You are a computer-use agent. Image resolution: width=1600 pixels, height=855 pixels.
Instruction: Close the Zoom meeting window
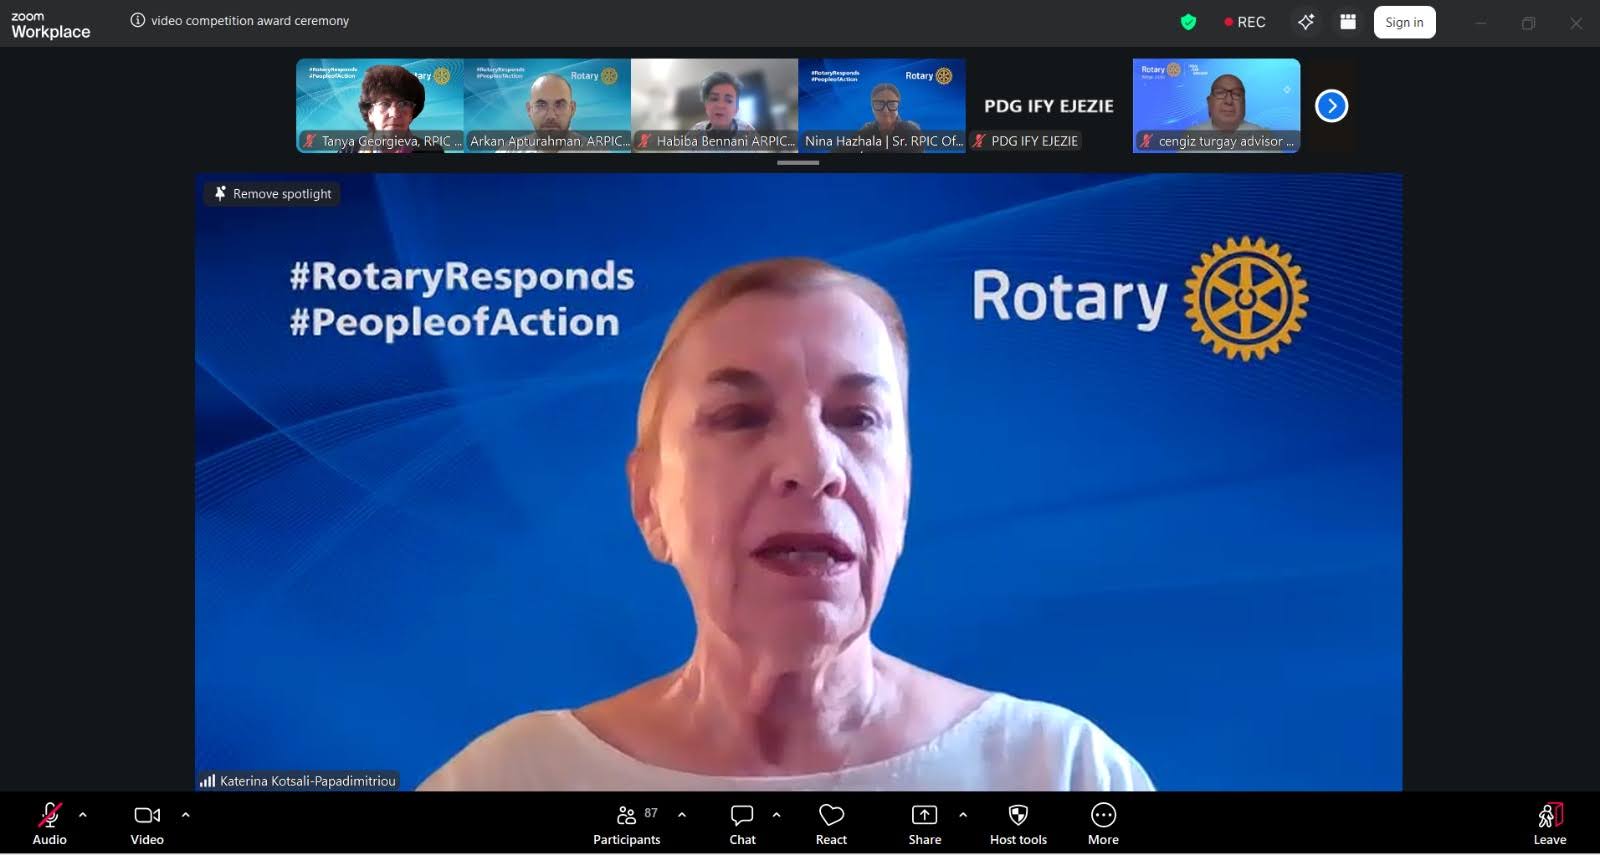click(x=1576, y=23)
